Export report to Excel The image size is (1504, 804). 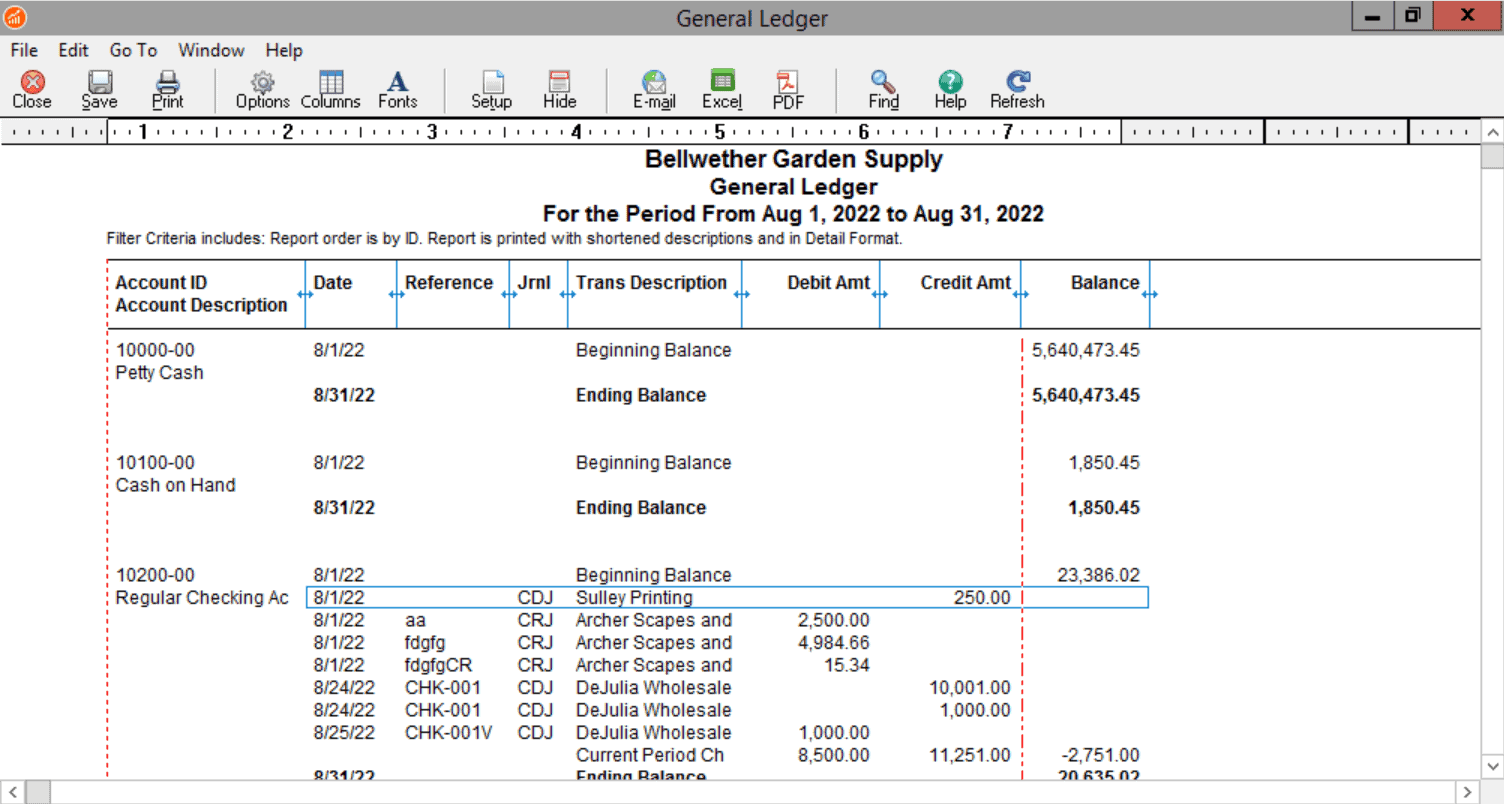722,89
